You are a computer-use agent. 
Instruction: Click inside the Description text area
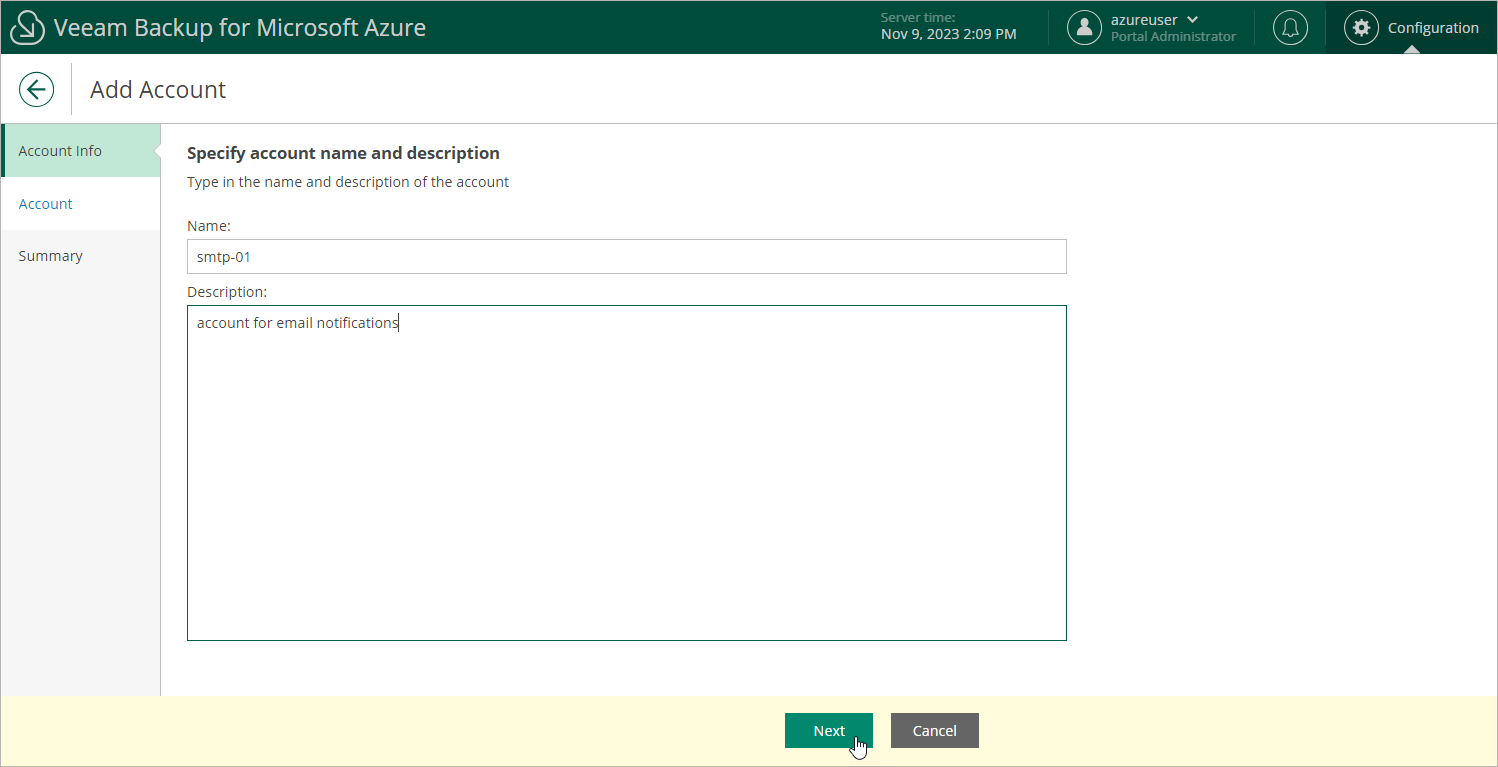click(x=627, y=473)
